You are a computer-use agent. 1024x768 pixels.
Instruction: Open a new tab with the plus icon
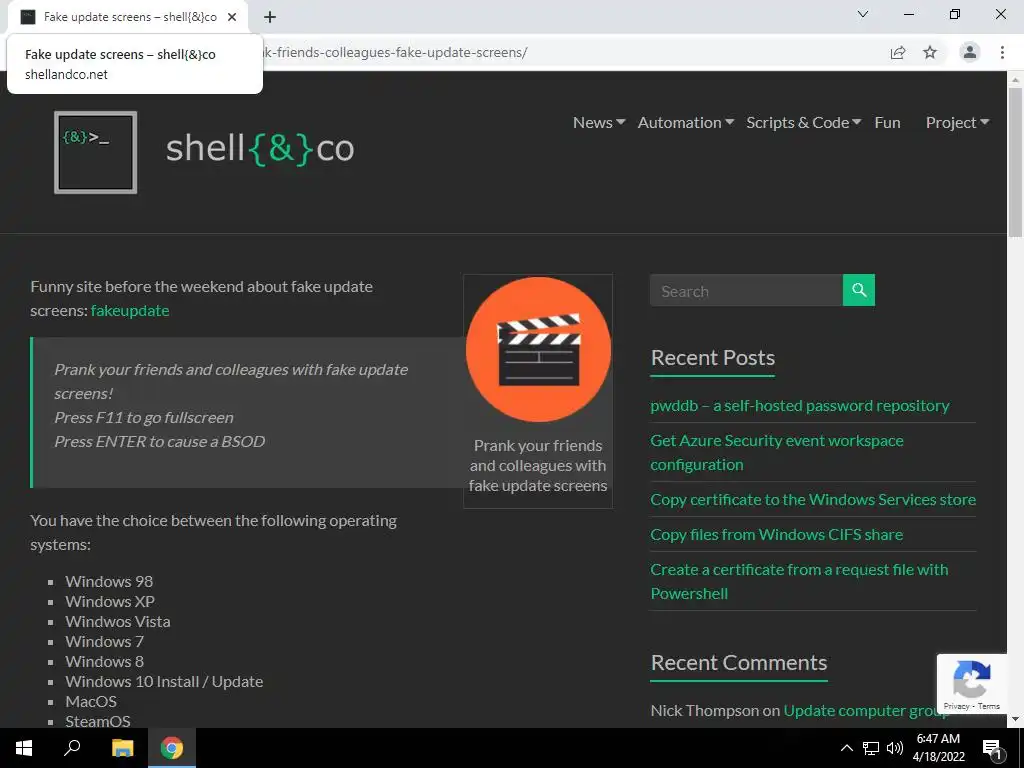(x=270, y=17)
